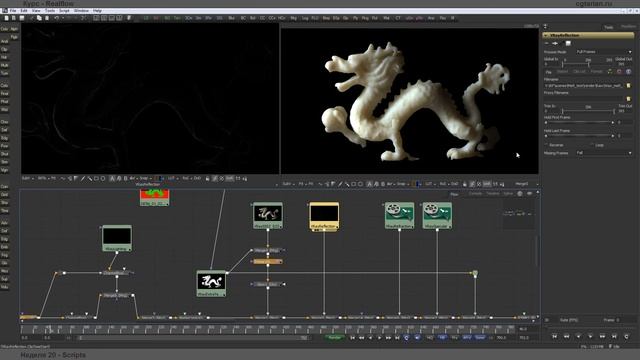The height and width of the screenshot is (360, 640).
Task: Go to last frame in right-side transport
Action: click(x=614, y=336)
